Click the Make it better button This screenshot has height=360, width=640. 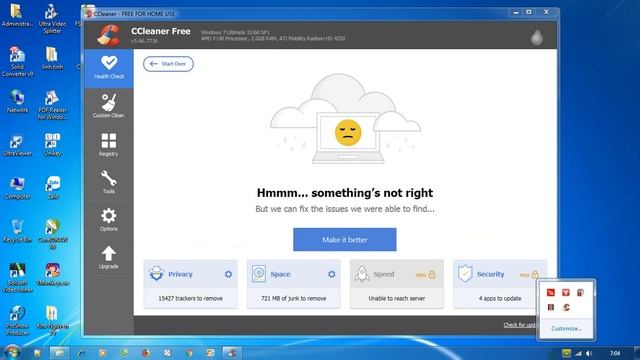click(344, 240)
